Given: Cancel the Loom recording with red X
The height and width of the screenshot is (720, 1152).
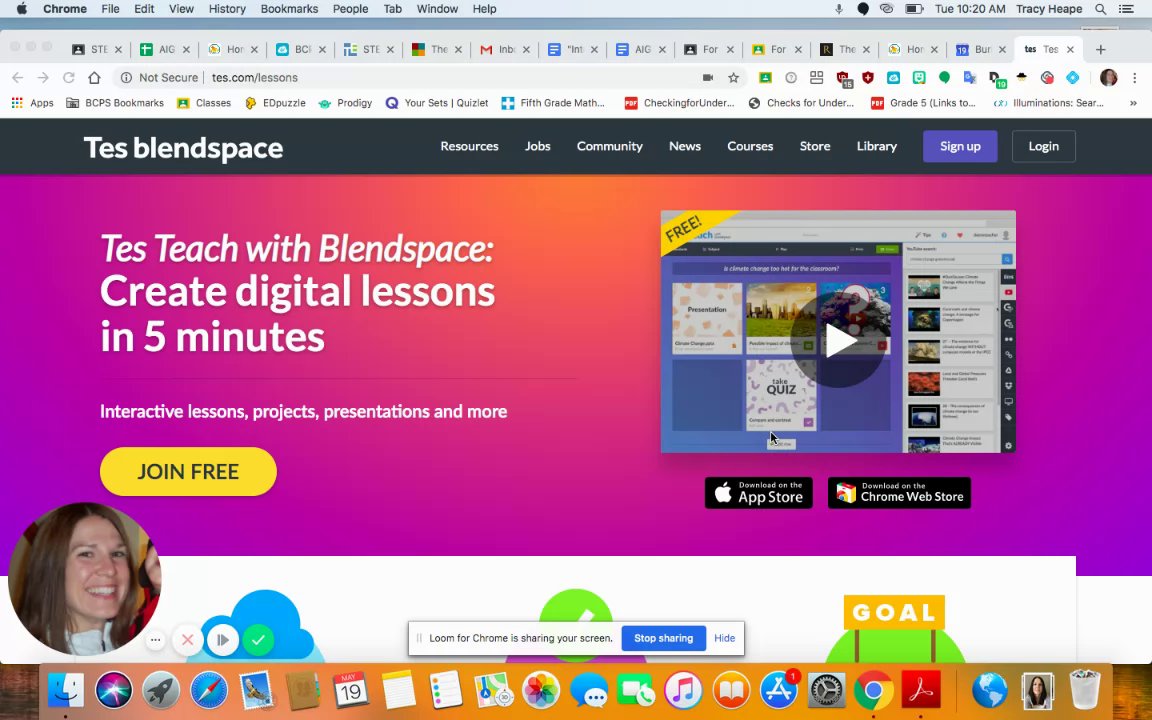Looking at the screenshot, I should 187,640.
